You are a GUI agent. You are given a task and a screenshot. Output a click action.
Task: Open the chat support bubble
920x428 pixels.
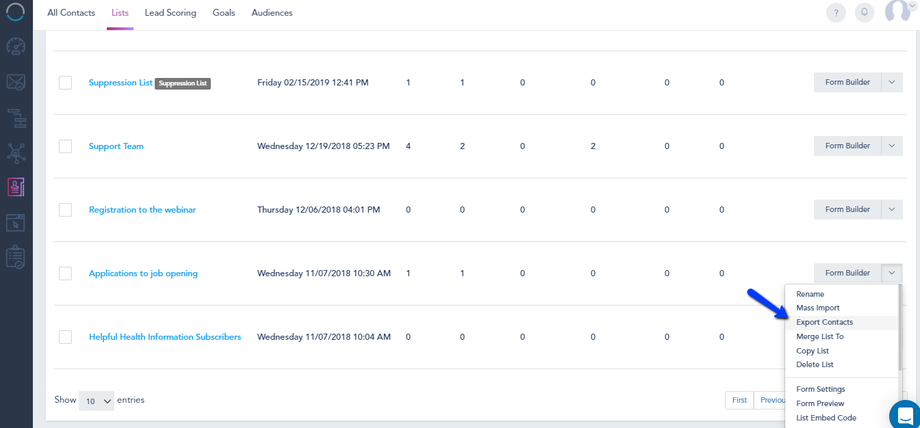pos(905,415)
